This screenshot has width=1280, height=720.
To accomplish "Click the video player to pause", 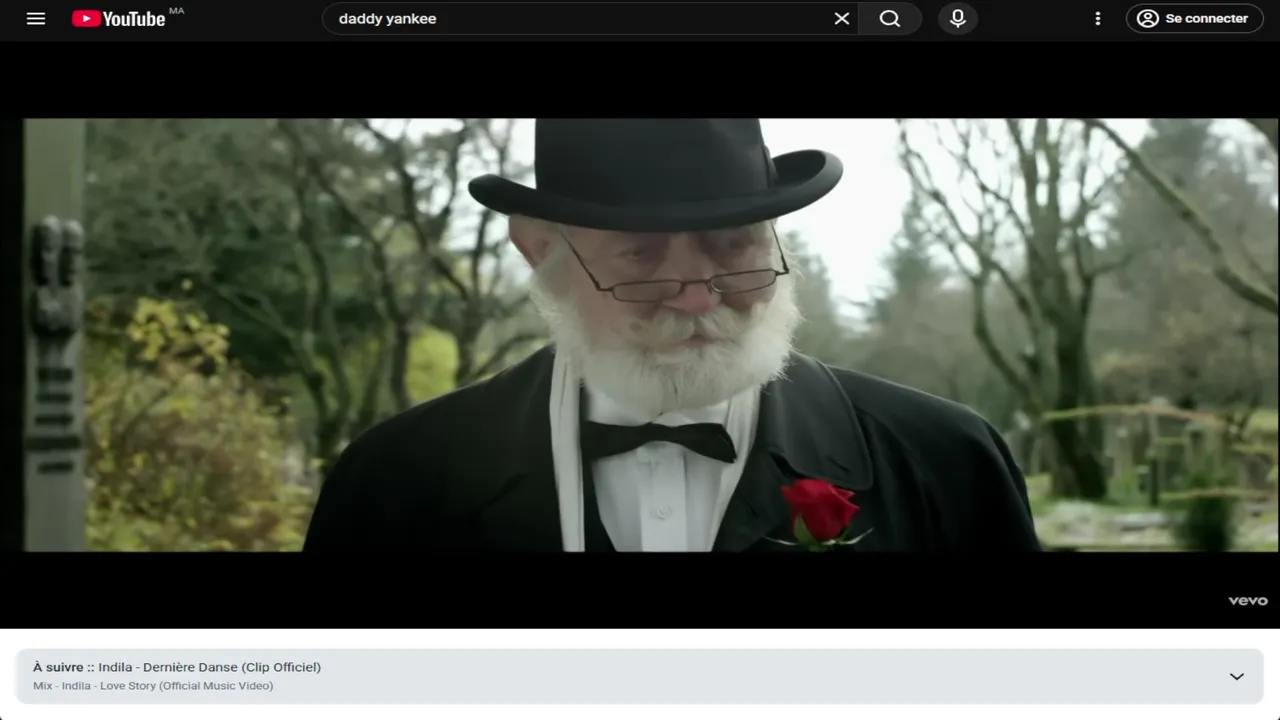I will [x=640, y=335].
